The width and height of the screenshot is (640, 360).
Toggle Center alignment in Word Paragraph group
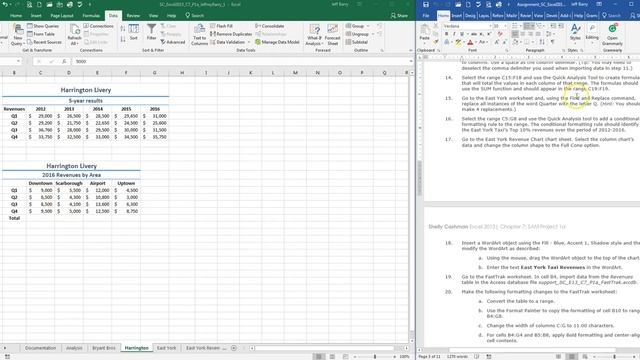523,34
